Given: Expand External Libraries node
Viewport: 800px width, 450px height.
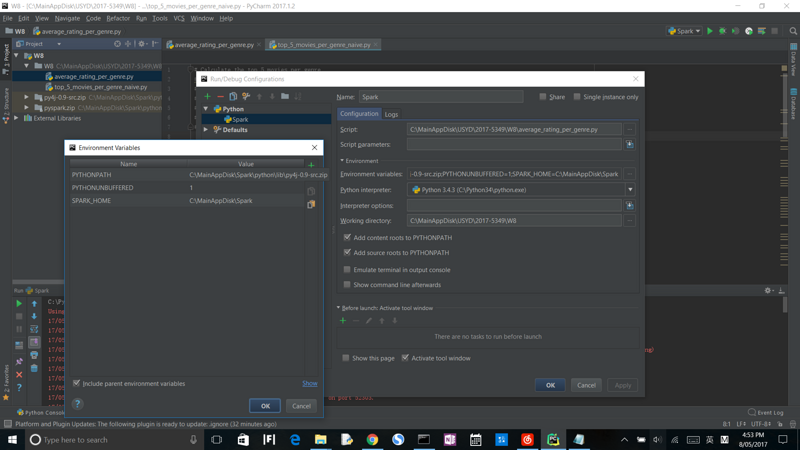Looking at the screenshot, I should click(x=16, y=118).
